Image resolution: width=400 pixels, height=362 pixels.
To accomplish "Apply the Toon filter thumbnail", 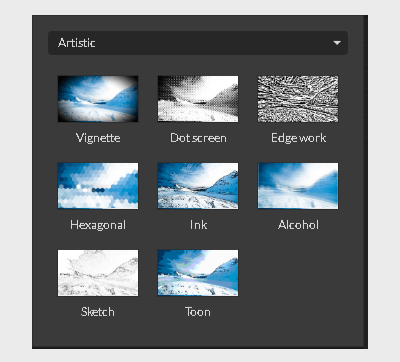I will pyautogui.click(x=198, y=273).
